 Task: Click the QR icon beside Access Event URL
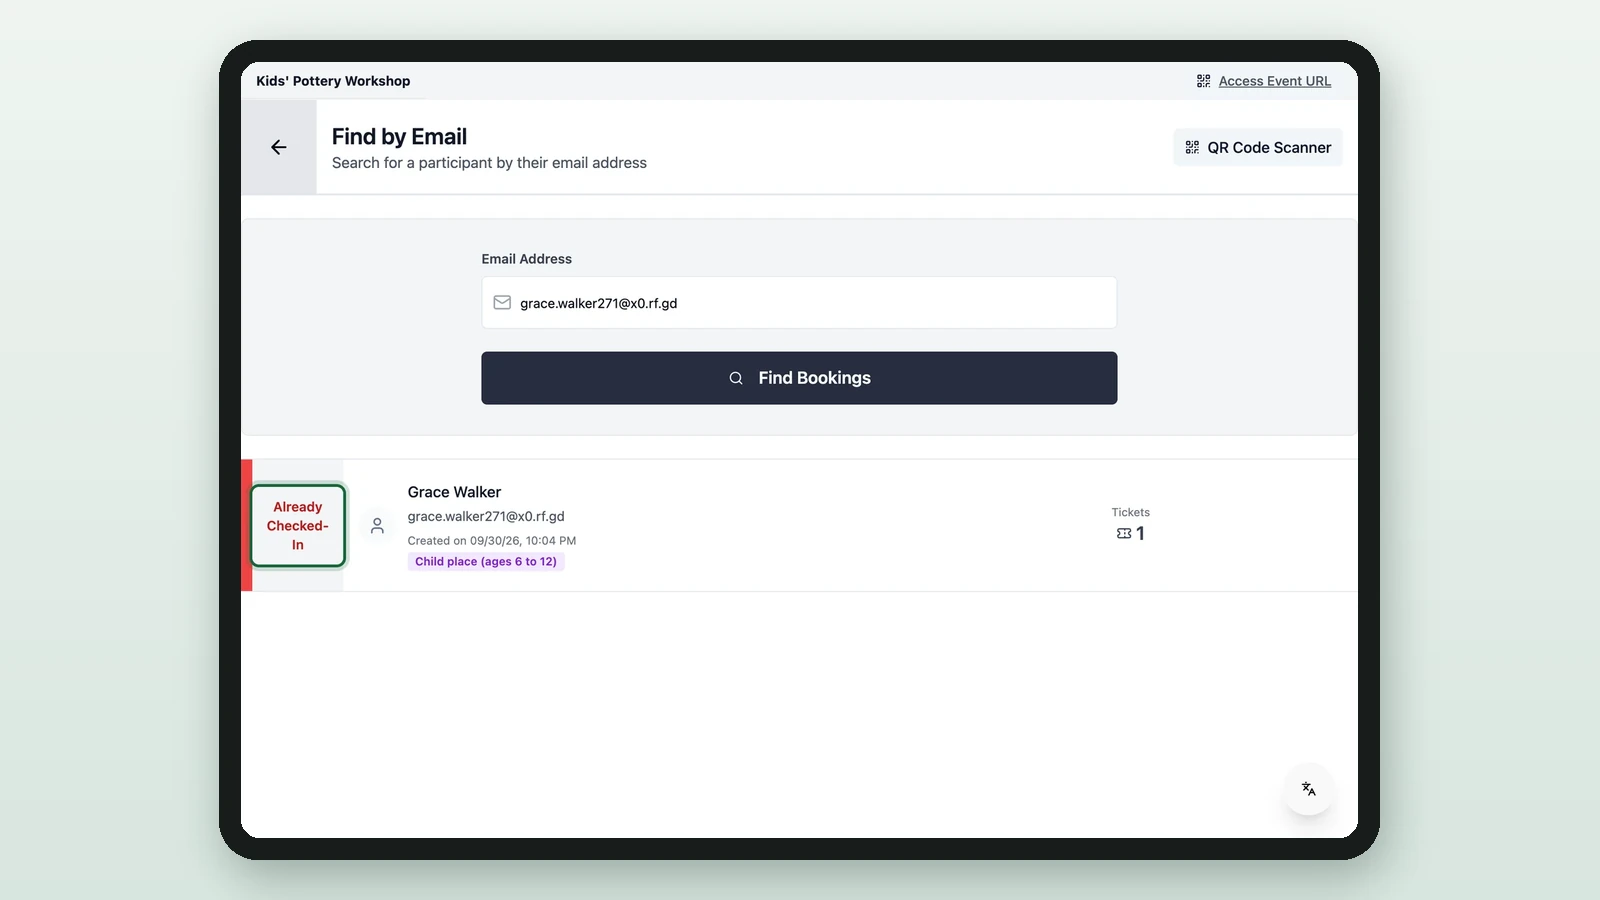click(x=1203, y=81)
